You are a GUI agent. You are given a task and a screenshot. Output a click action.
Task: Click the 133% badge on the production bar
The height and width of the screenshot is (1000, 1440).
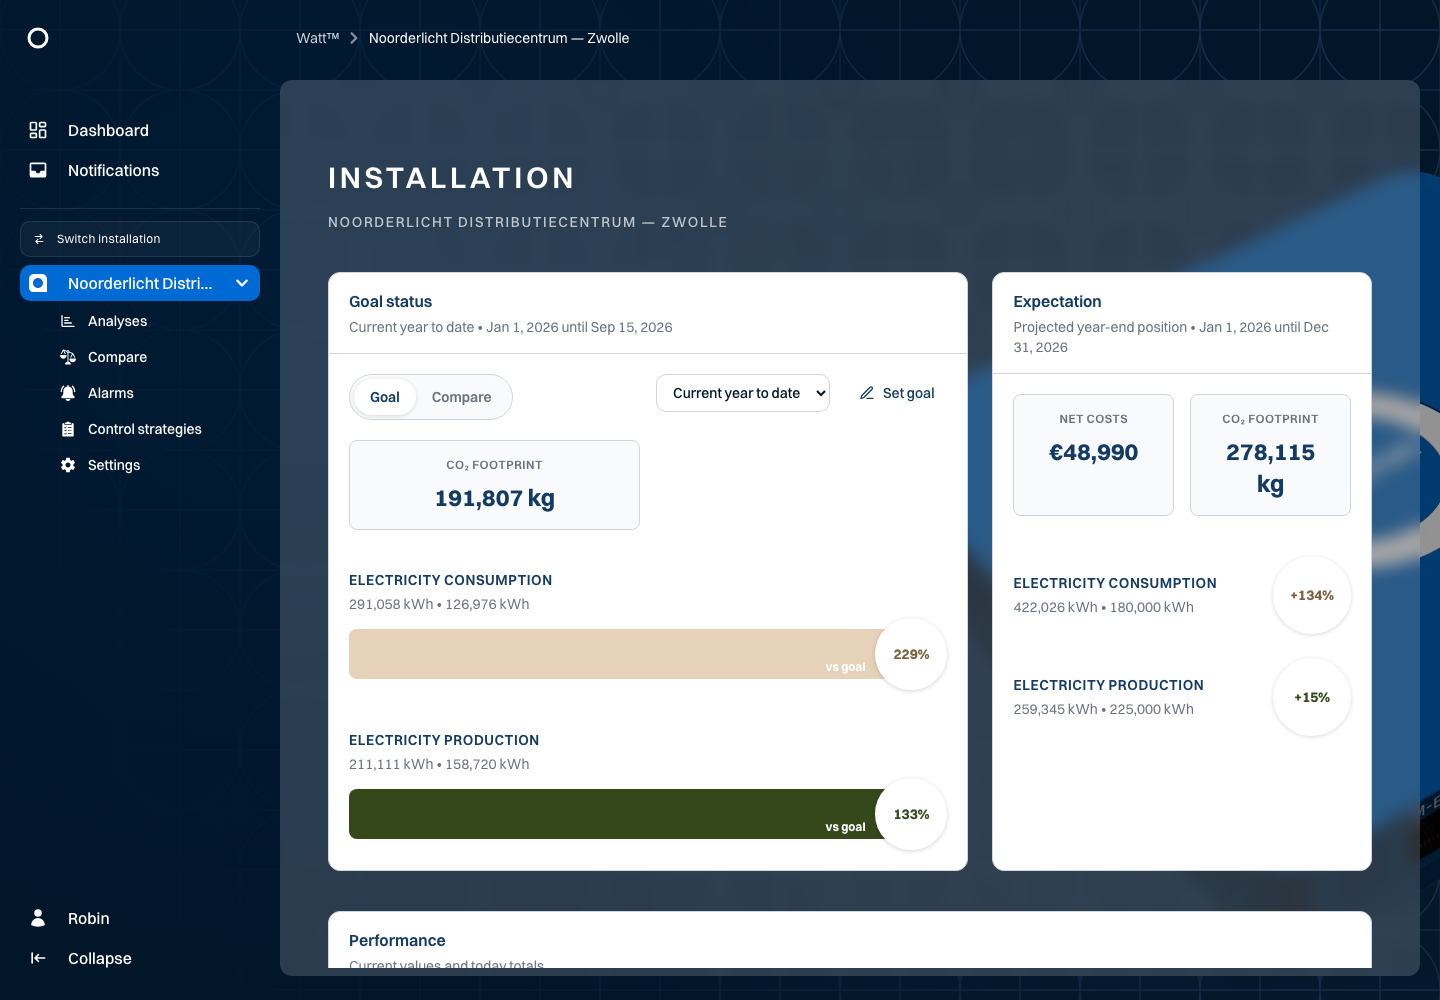point(911,814)
